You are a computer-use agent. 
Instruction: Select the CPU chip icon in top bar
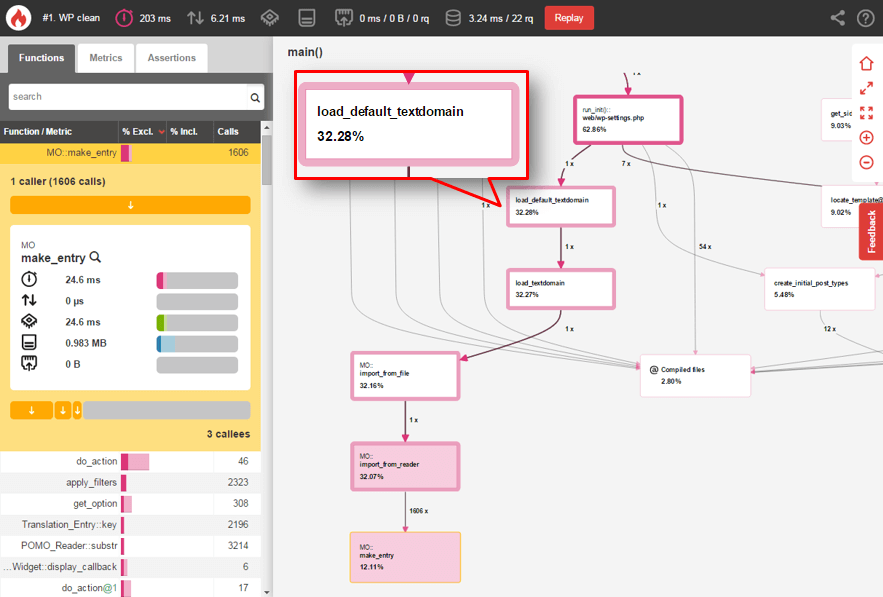pyautogui.click(x=270, y=18)
